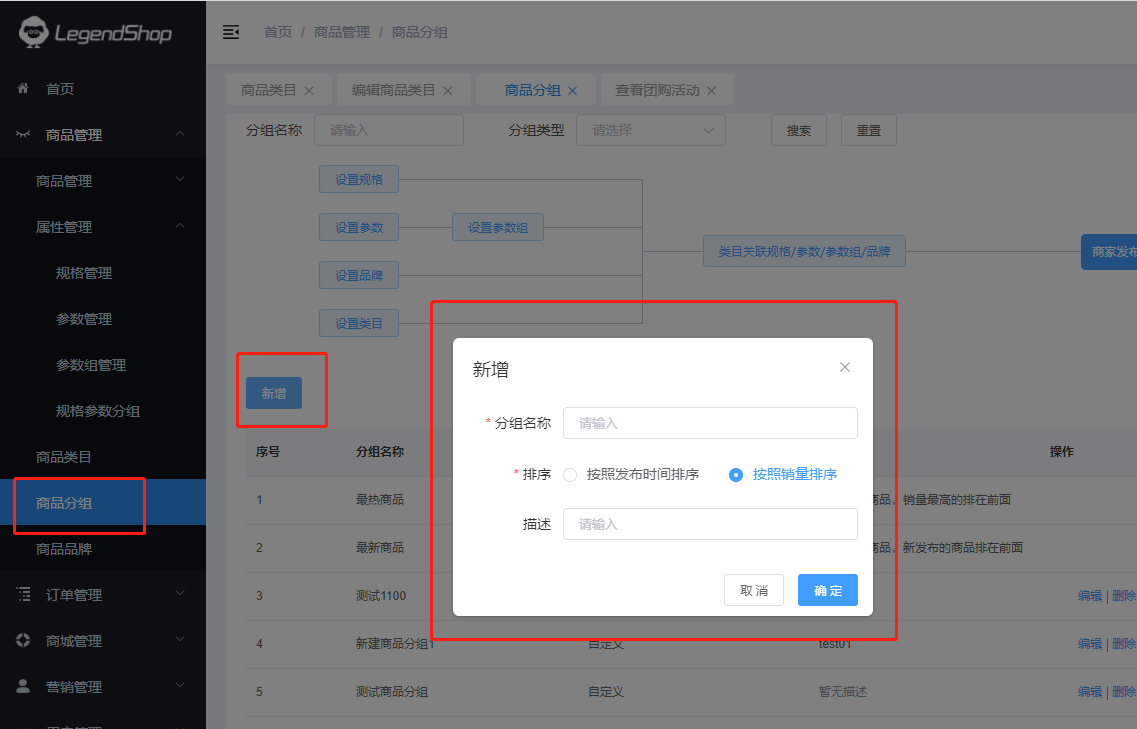1137x729 pixels.
Task: Click the home icon beside 首页
Action: click(x=23, y=89)
